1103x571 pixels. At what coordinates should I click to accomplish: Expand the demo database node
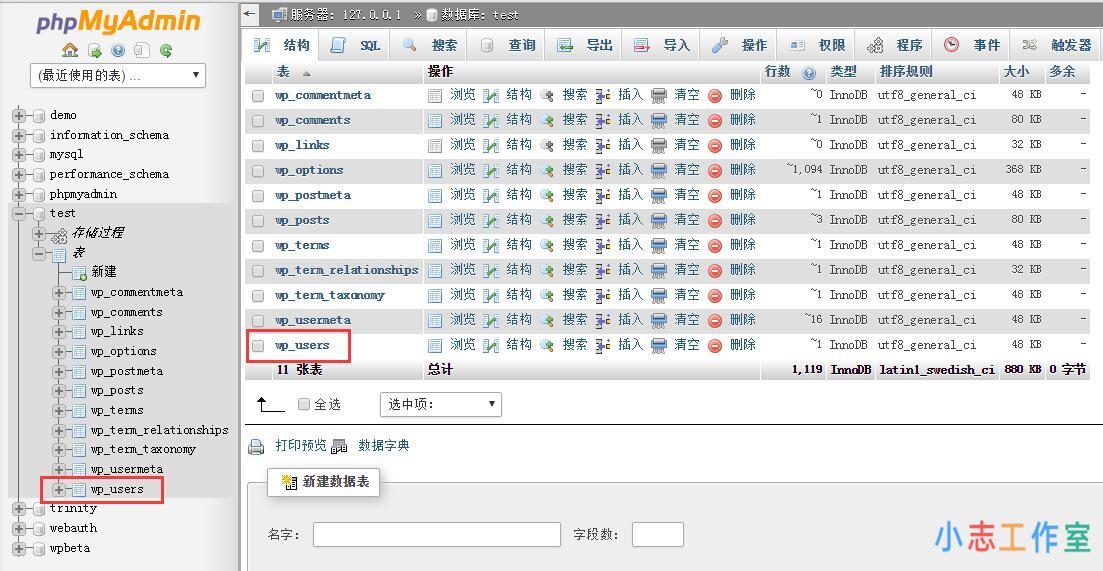pyautogui.click(x=19, y=115)
